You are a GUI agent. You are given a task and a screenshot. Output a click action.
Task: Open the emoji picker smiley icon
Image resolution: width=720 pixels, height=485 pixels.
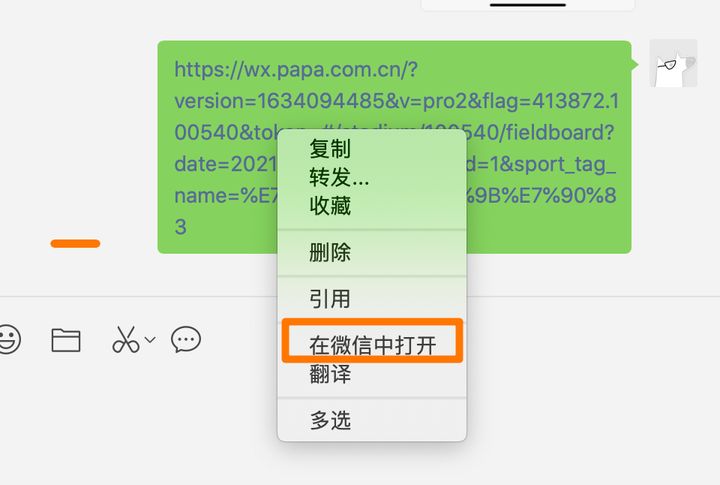click(x=9, y=339)
